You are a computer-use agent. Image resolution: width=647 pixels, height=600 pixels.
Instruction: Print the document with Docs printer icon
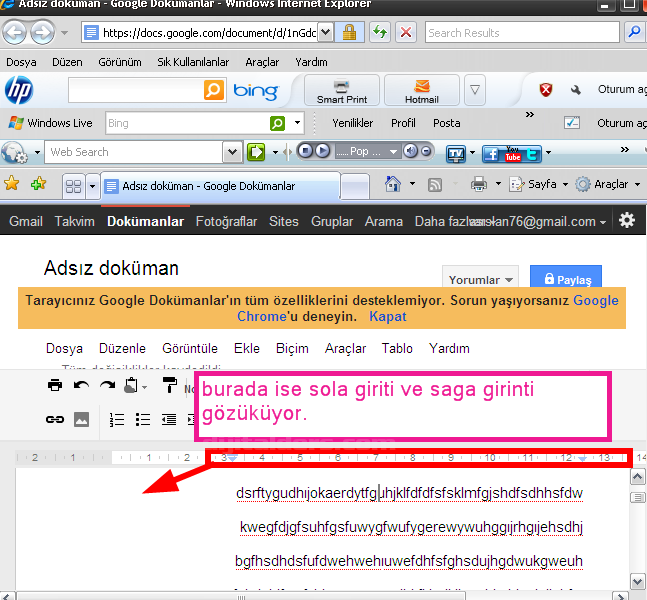(x=55, y=385)
